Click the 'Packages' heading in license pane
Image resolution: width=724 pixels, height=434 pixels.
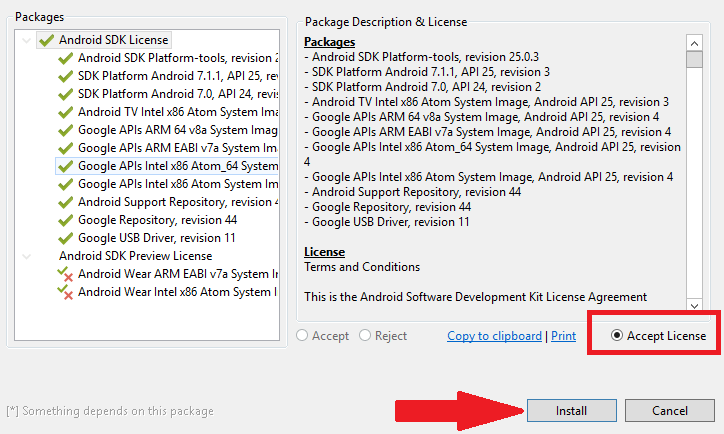[x=329, y=42]
